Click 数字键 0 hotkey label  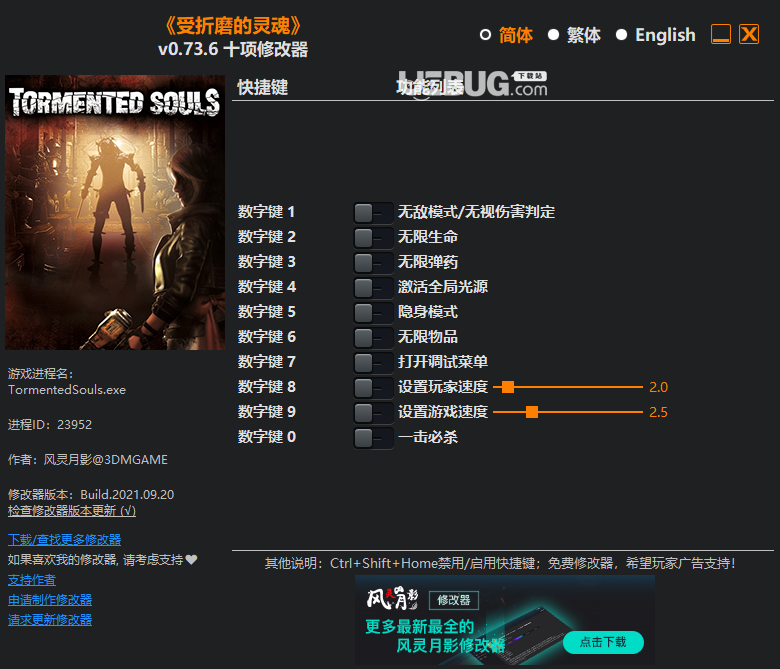267,437
